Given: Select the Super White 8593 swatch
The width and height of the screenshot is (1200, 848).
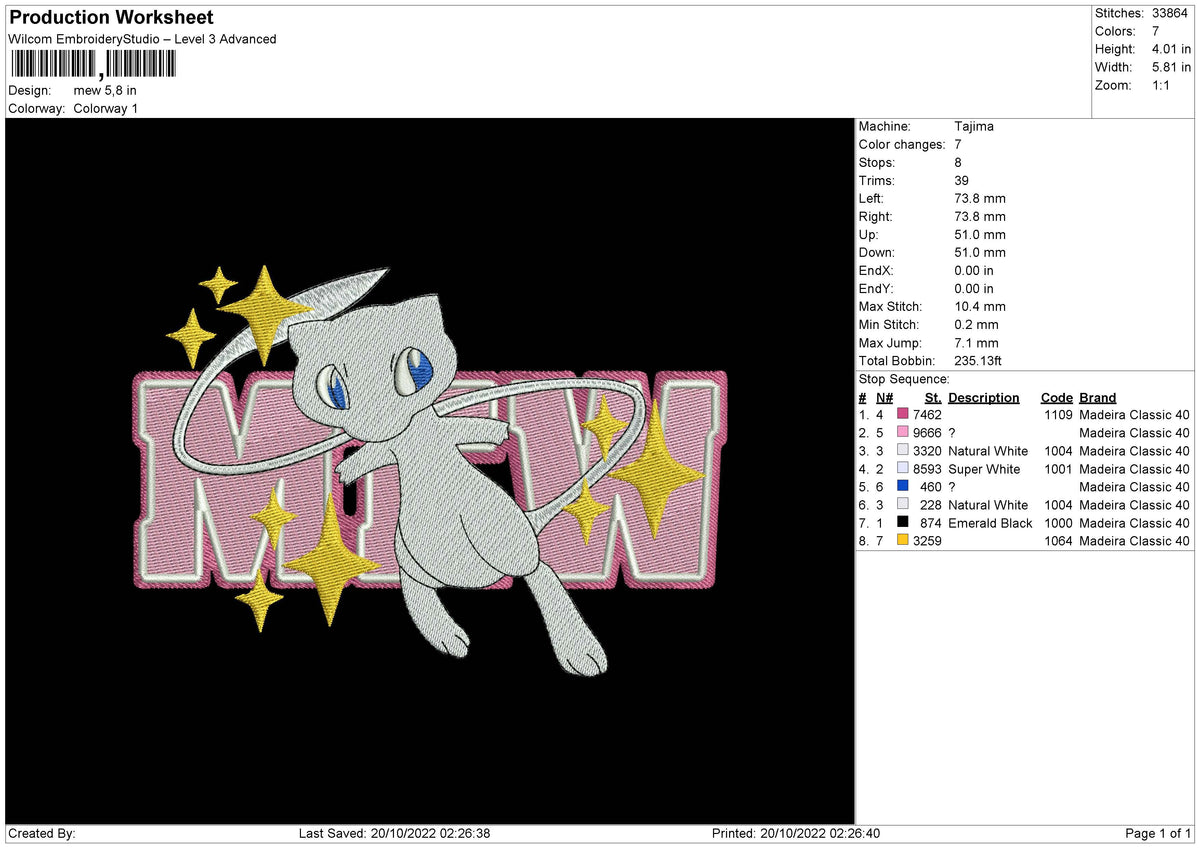Looking at the screenshot, I should point(901,469).
